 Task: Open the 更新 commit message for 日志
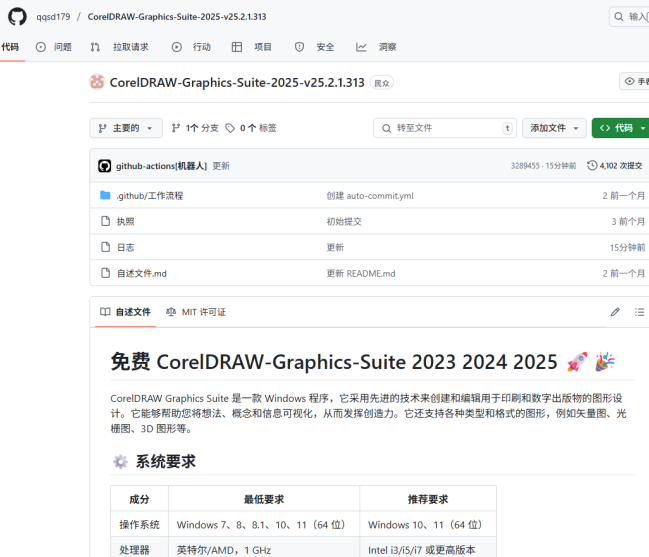point(335,247)
